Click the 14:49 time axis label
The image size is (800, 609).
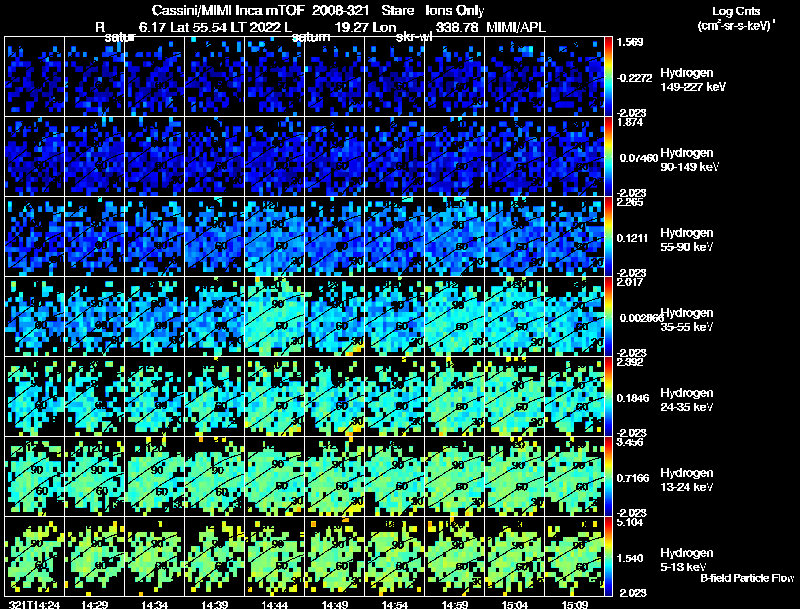coord(335,605)
